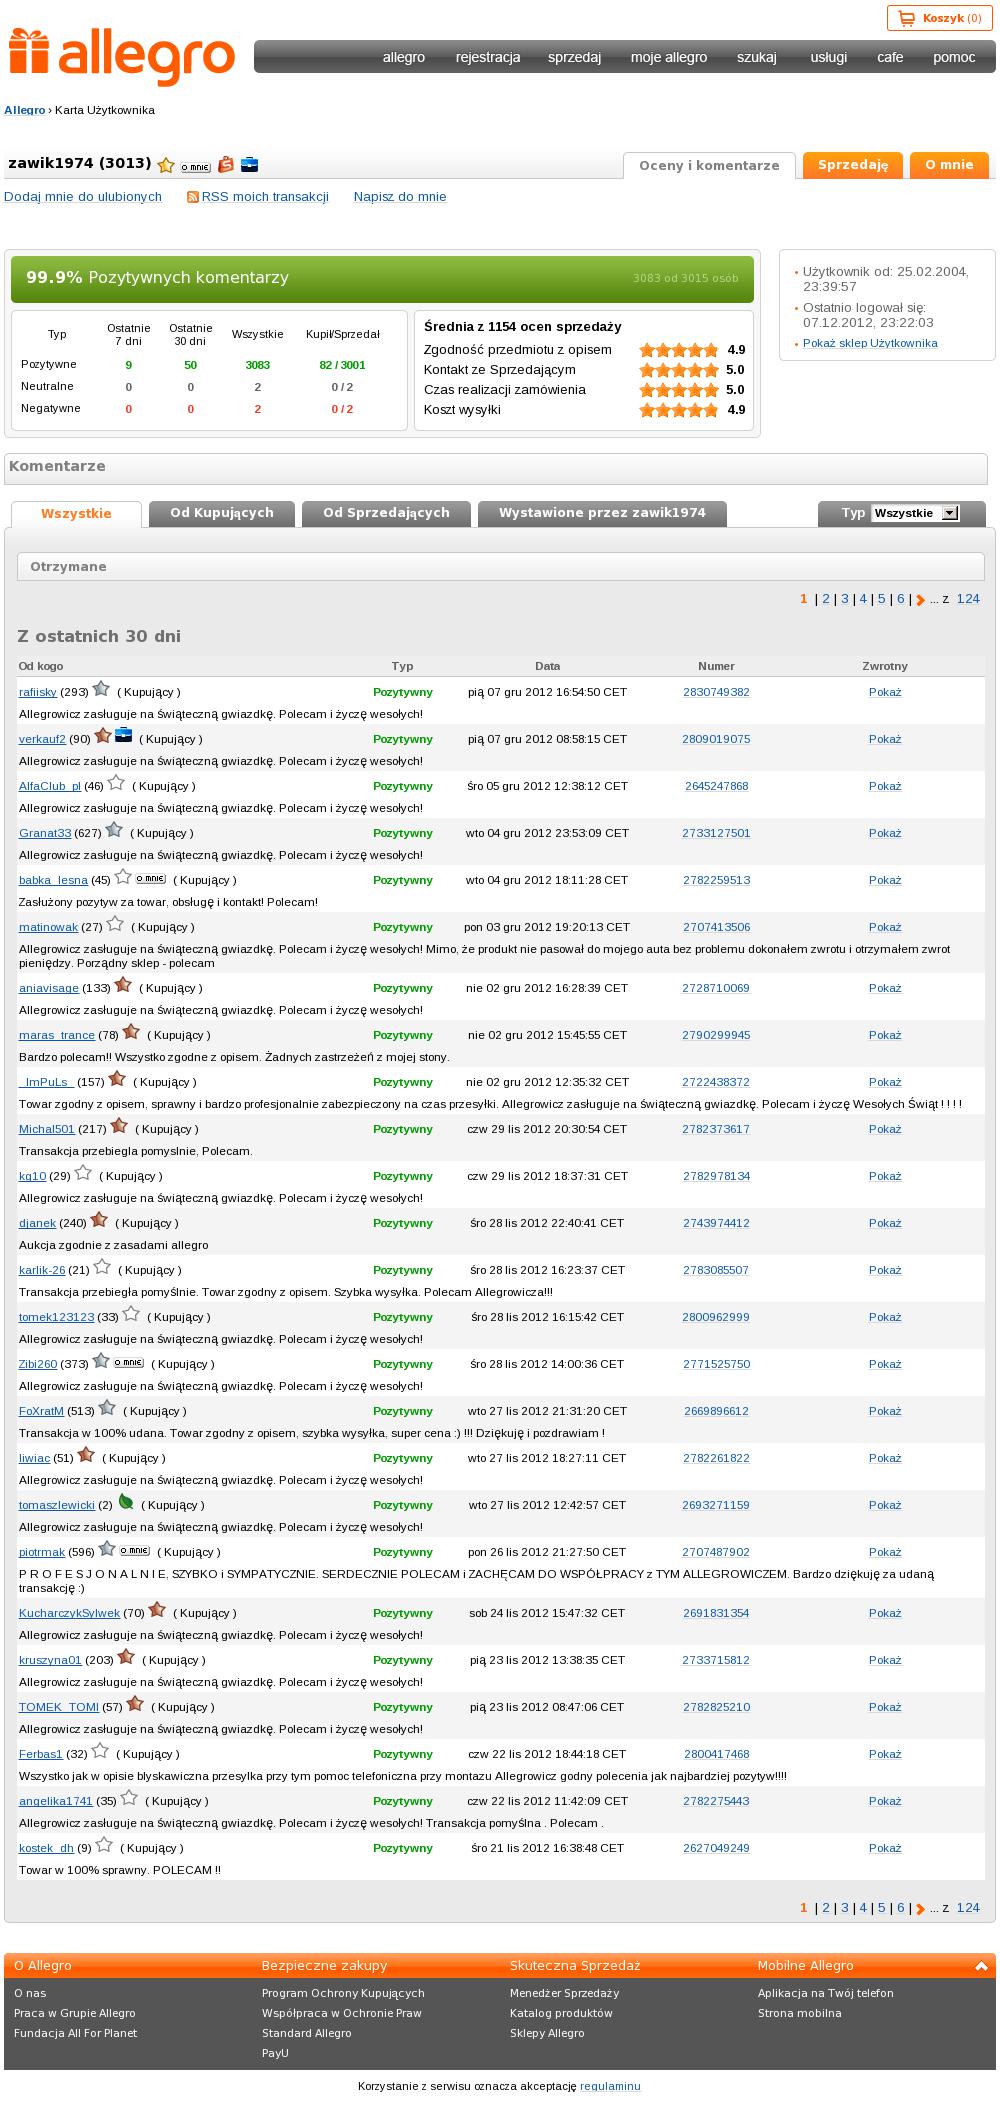Image resolution: width=1000 pixels, height=2106 pixels.
Task: Click the green leaf icon beside tomaszlewicki
Action: tap(126, 1502)
